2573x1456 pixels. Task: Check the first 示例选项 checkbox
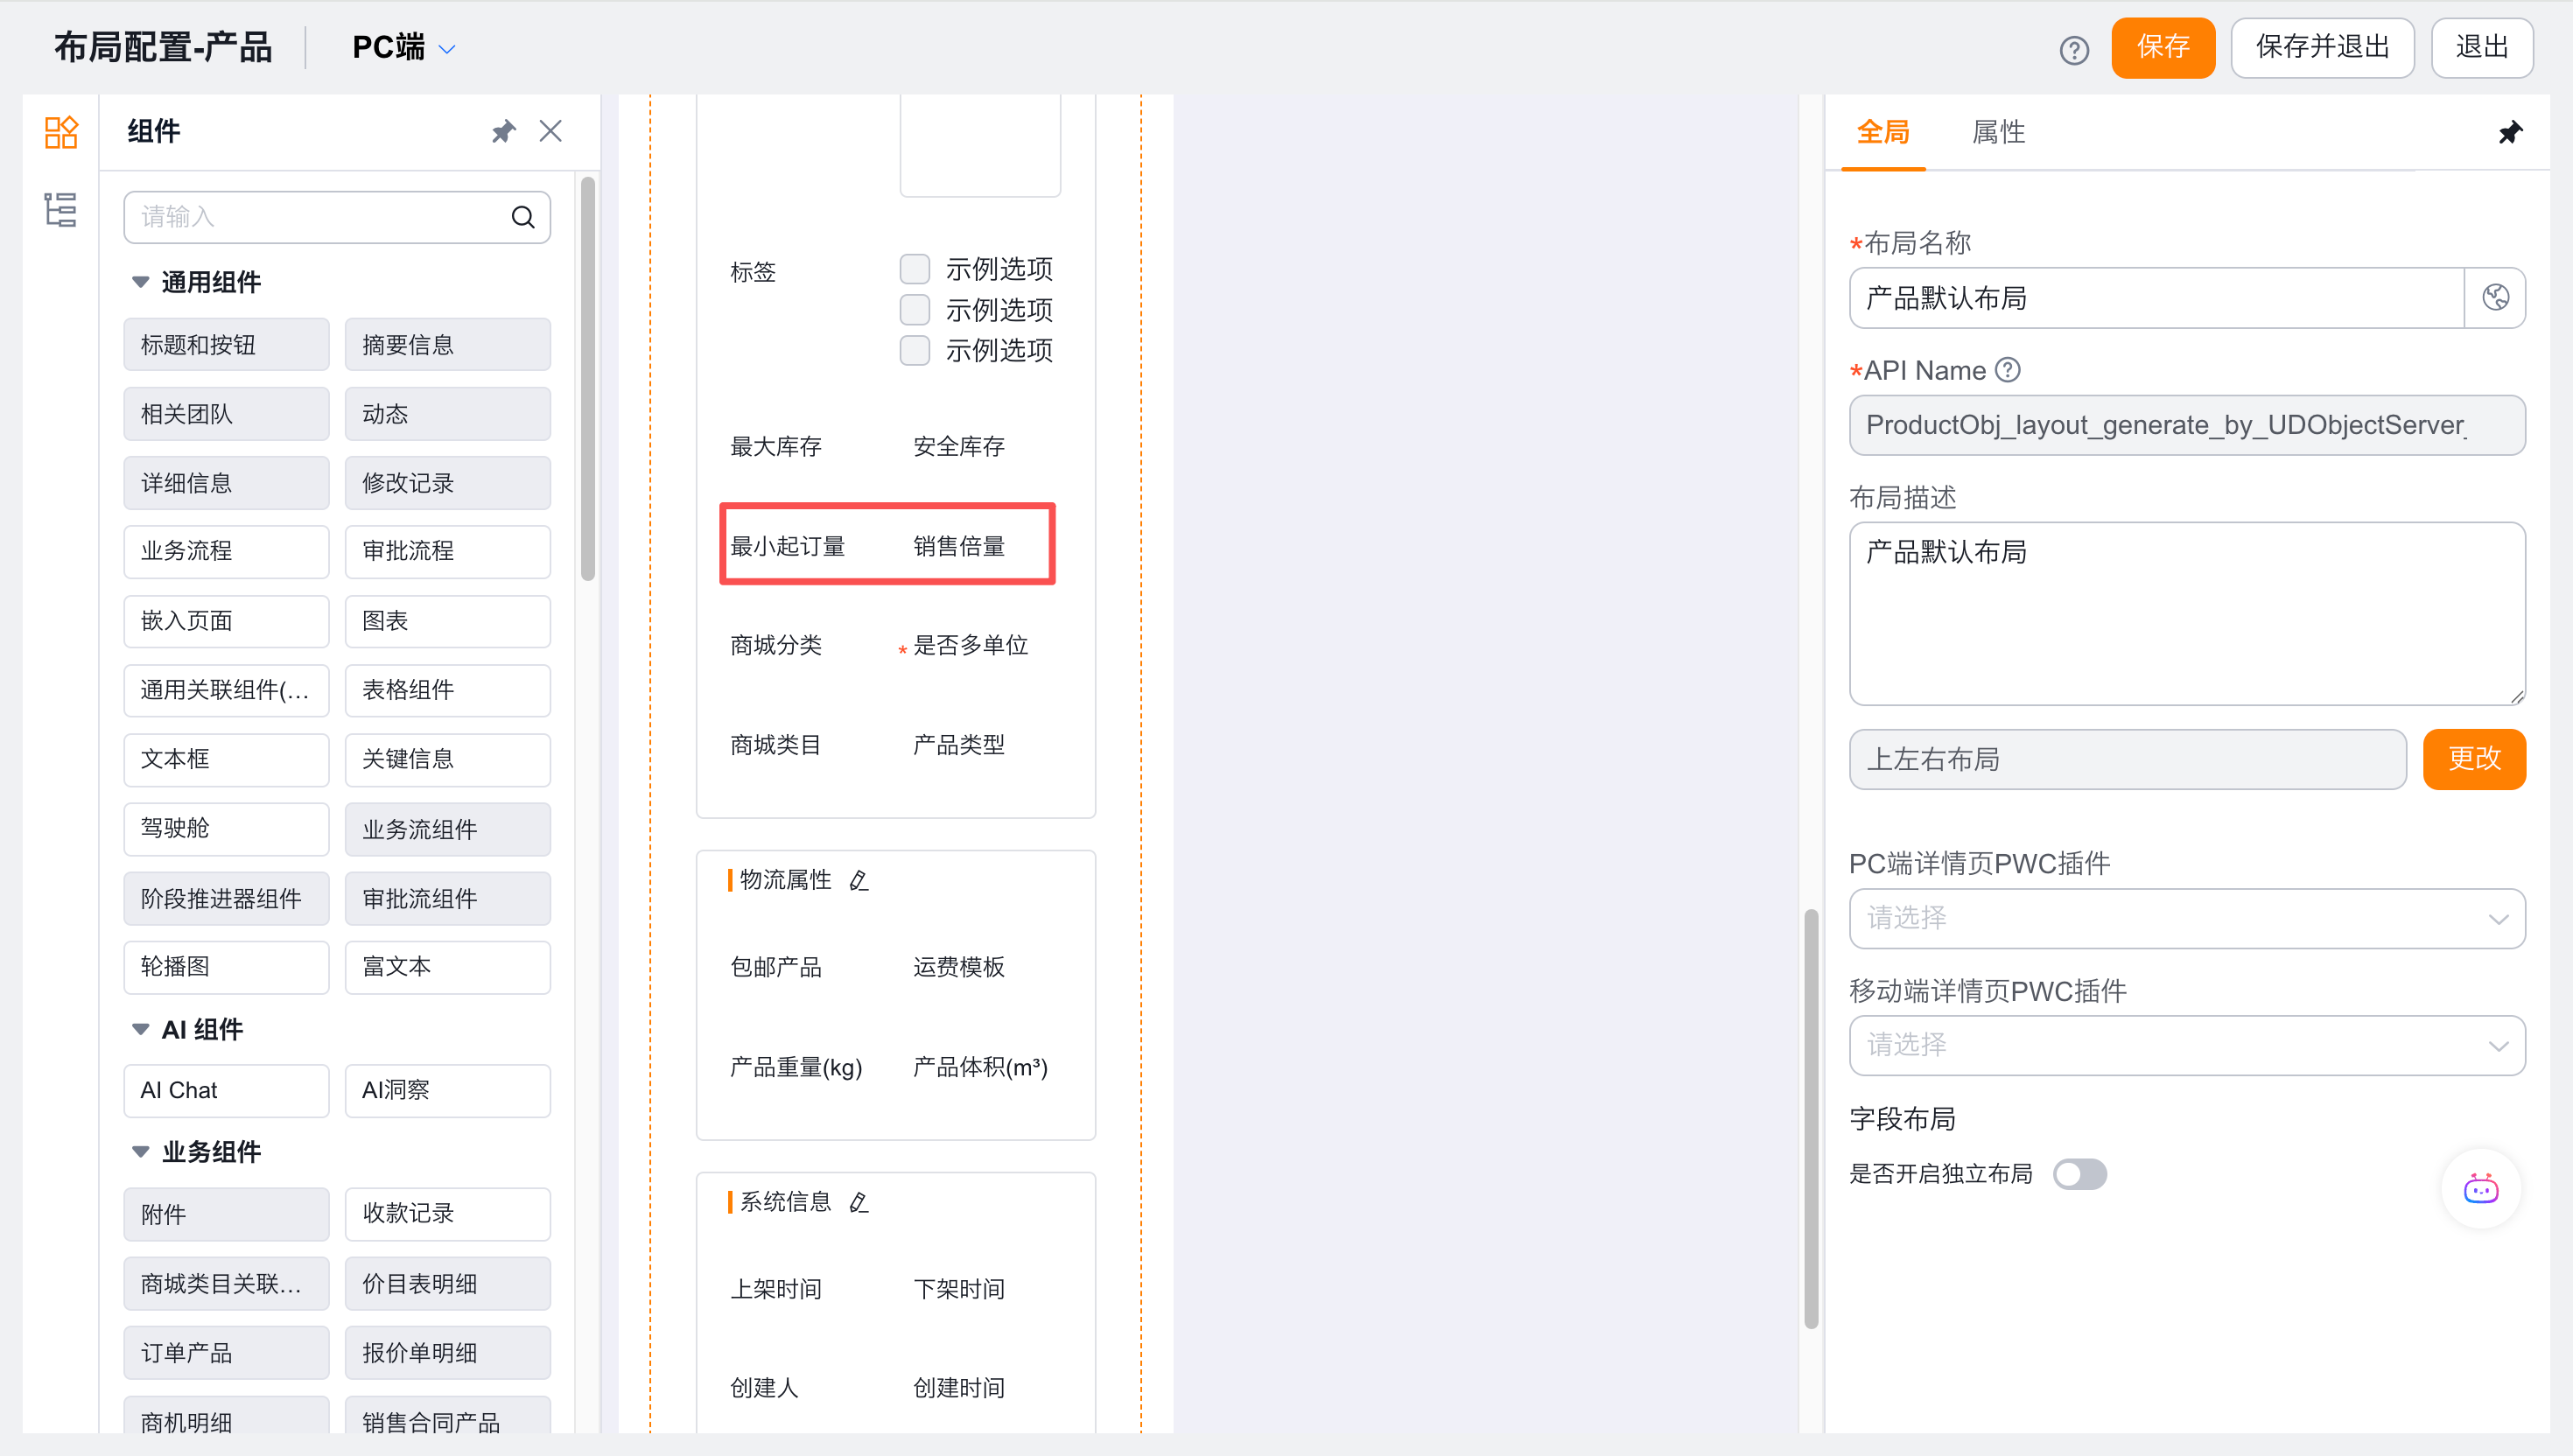point(915,269)
